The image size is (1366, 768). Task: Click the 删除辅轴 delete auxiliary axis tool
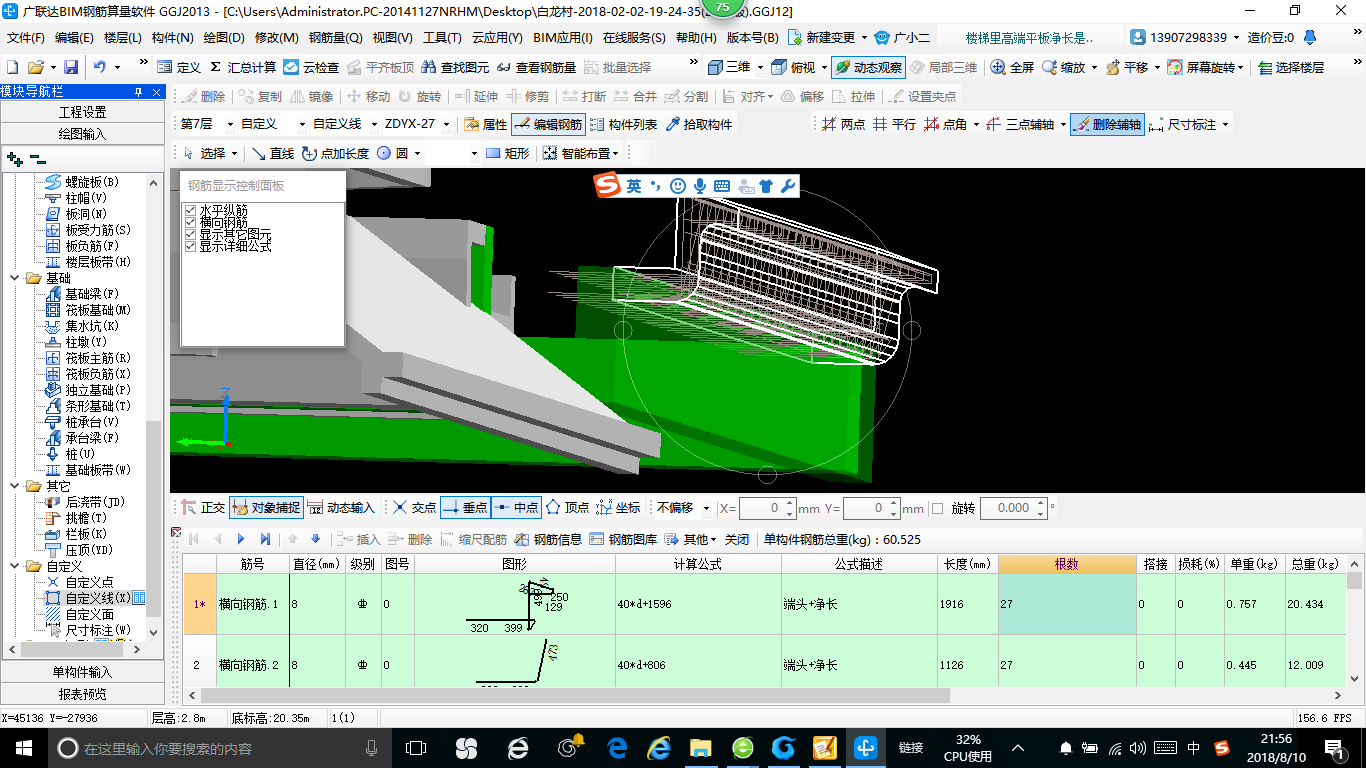click(1106, 124)
